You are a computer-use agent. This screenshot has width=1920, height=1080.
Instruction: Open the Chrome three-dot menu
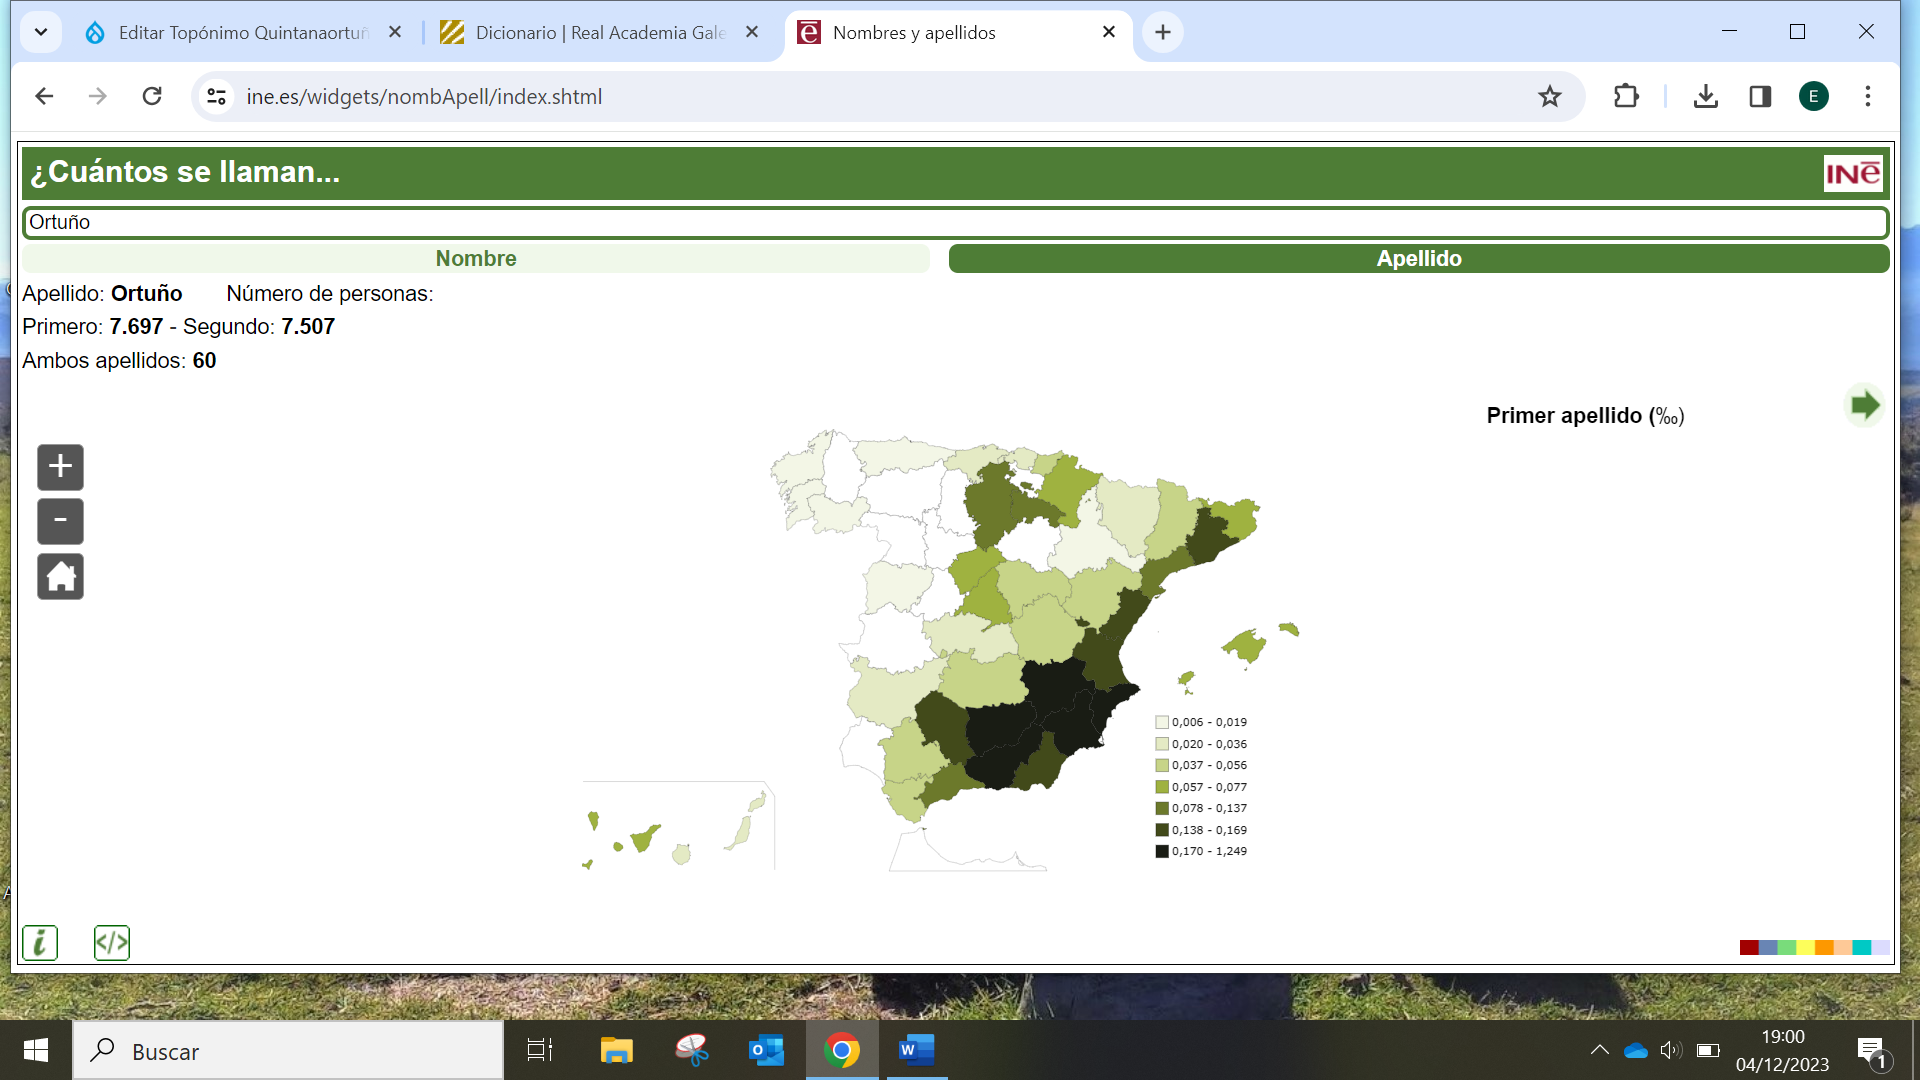coord(1867,97)
